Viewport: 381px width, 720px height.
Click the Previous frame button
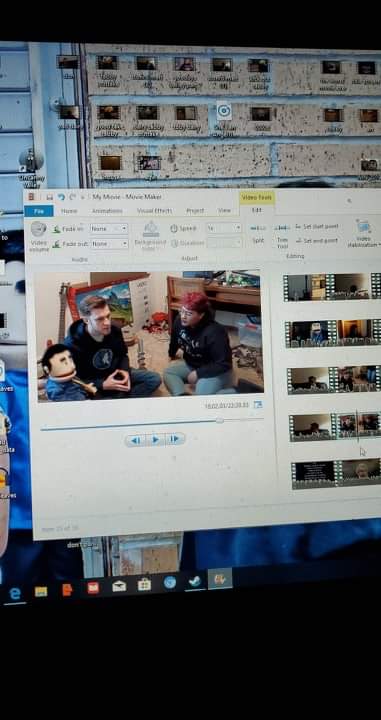pyautogui.click(x=136, y=440)
